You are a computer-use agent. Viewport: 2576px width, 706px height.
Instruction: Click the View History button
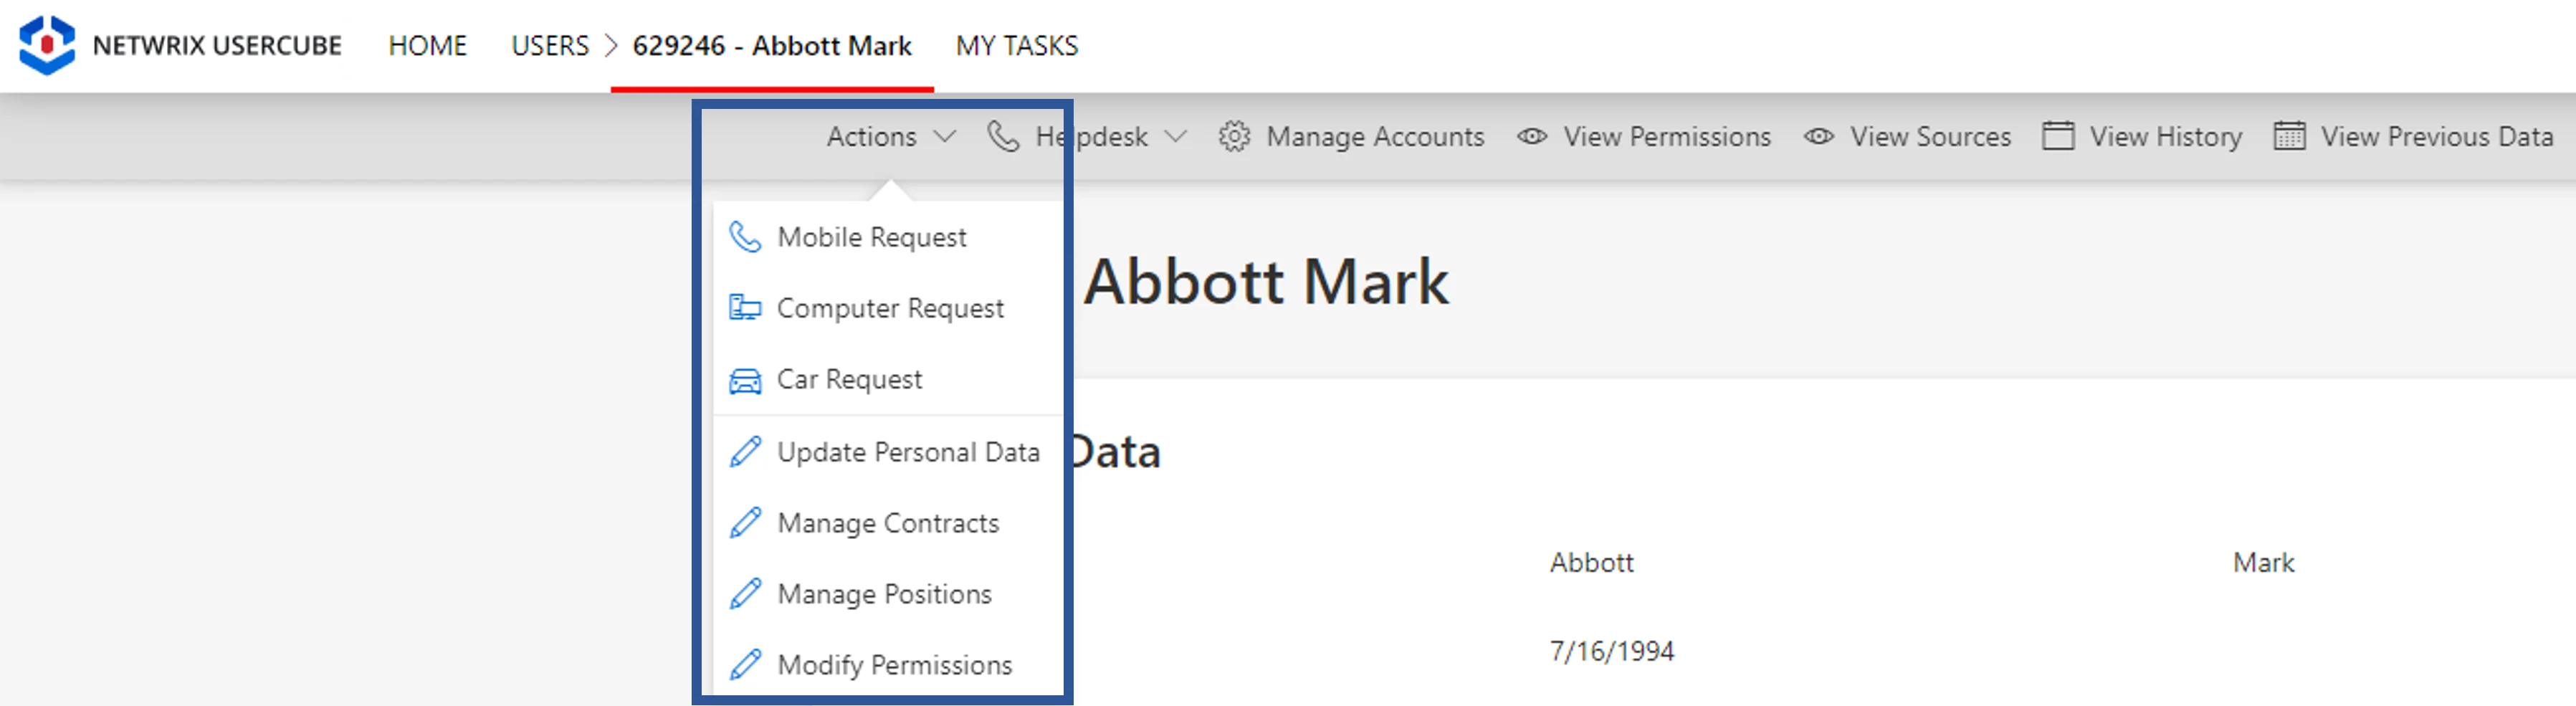[2142, 137]
